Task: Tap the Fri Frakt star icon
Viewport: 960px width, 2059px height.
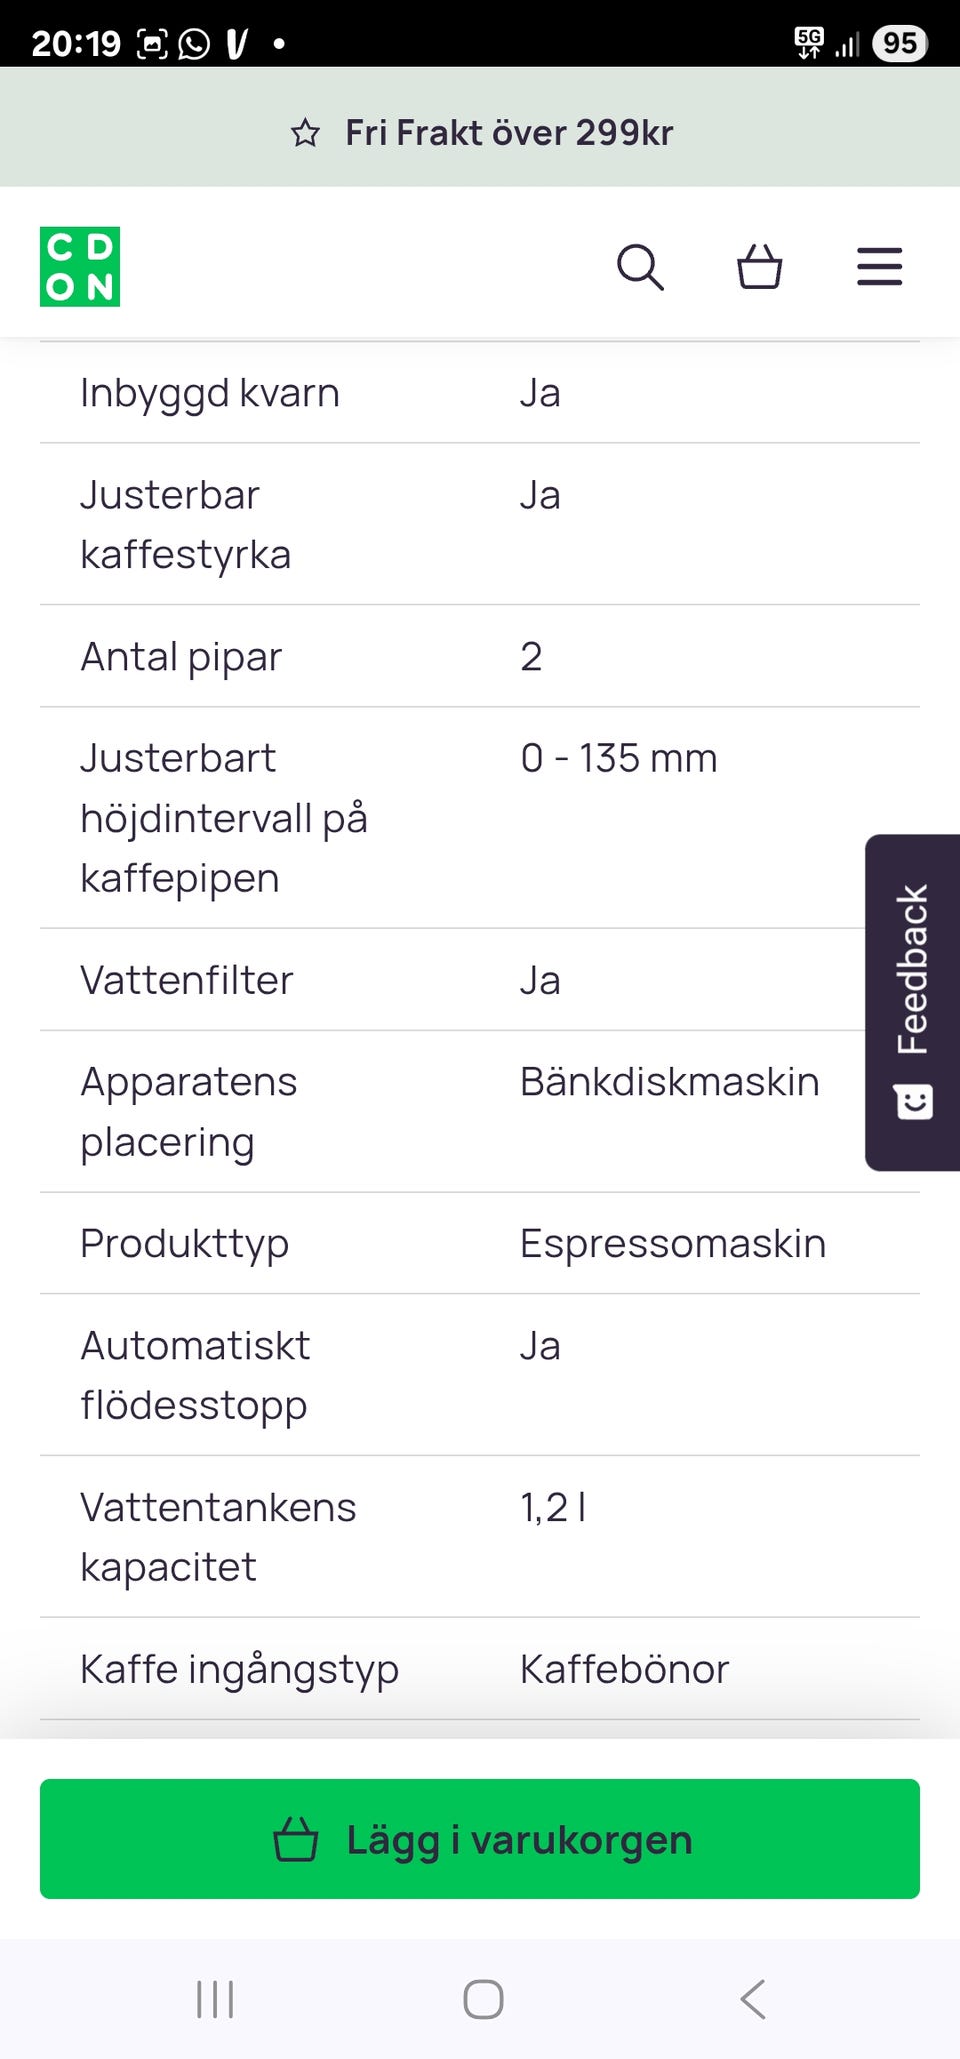Action: [305, 133]
